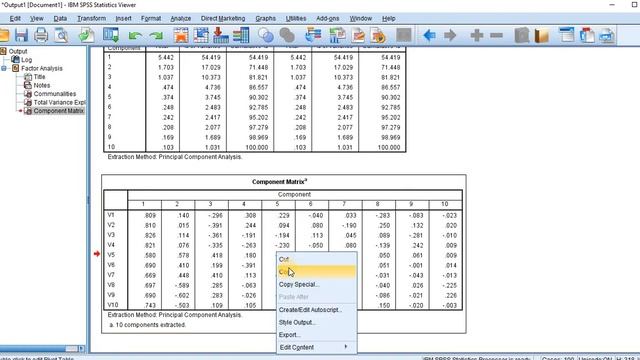
Task: Open the Edit menu
Action: point(15,18)
